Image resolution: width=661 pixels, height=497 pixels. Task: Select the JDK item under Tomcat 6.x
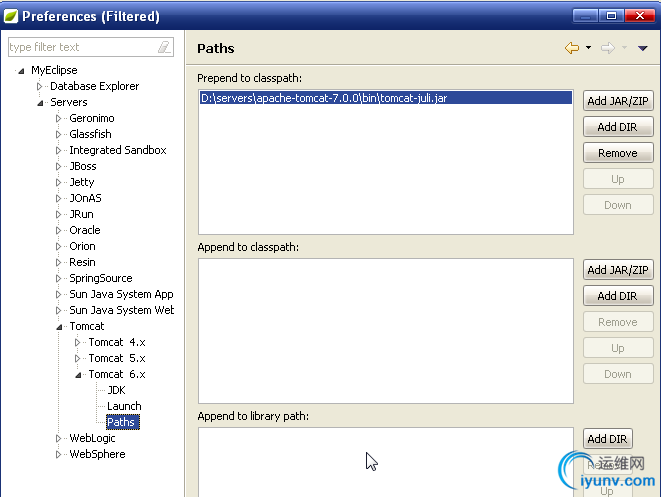click(x=116, y=390)
